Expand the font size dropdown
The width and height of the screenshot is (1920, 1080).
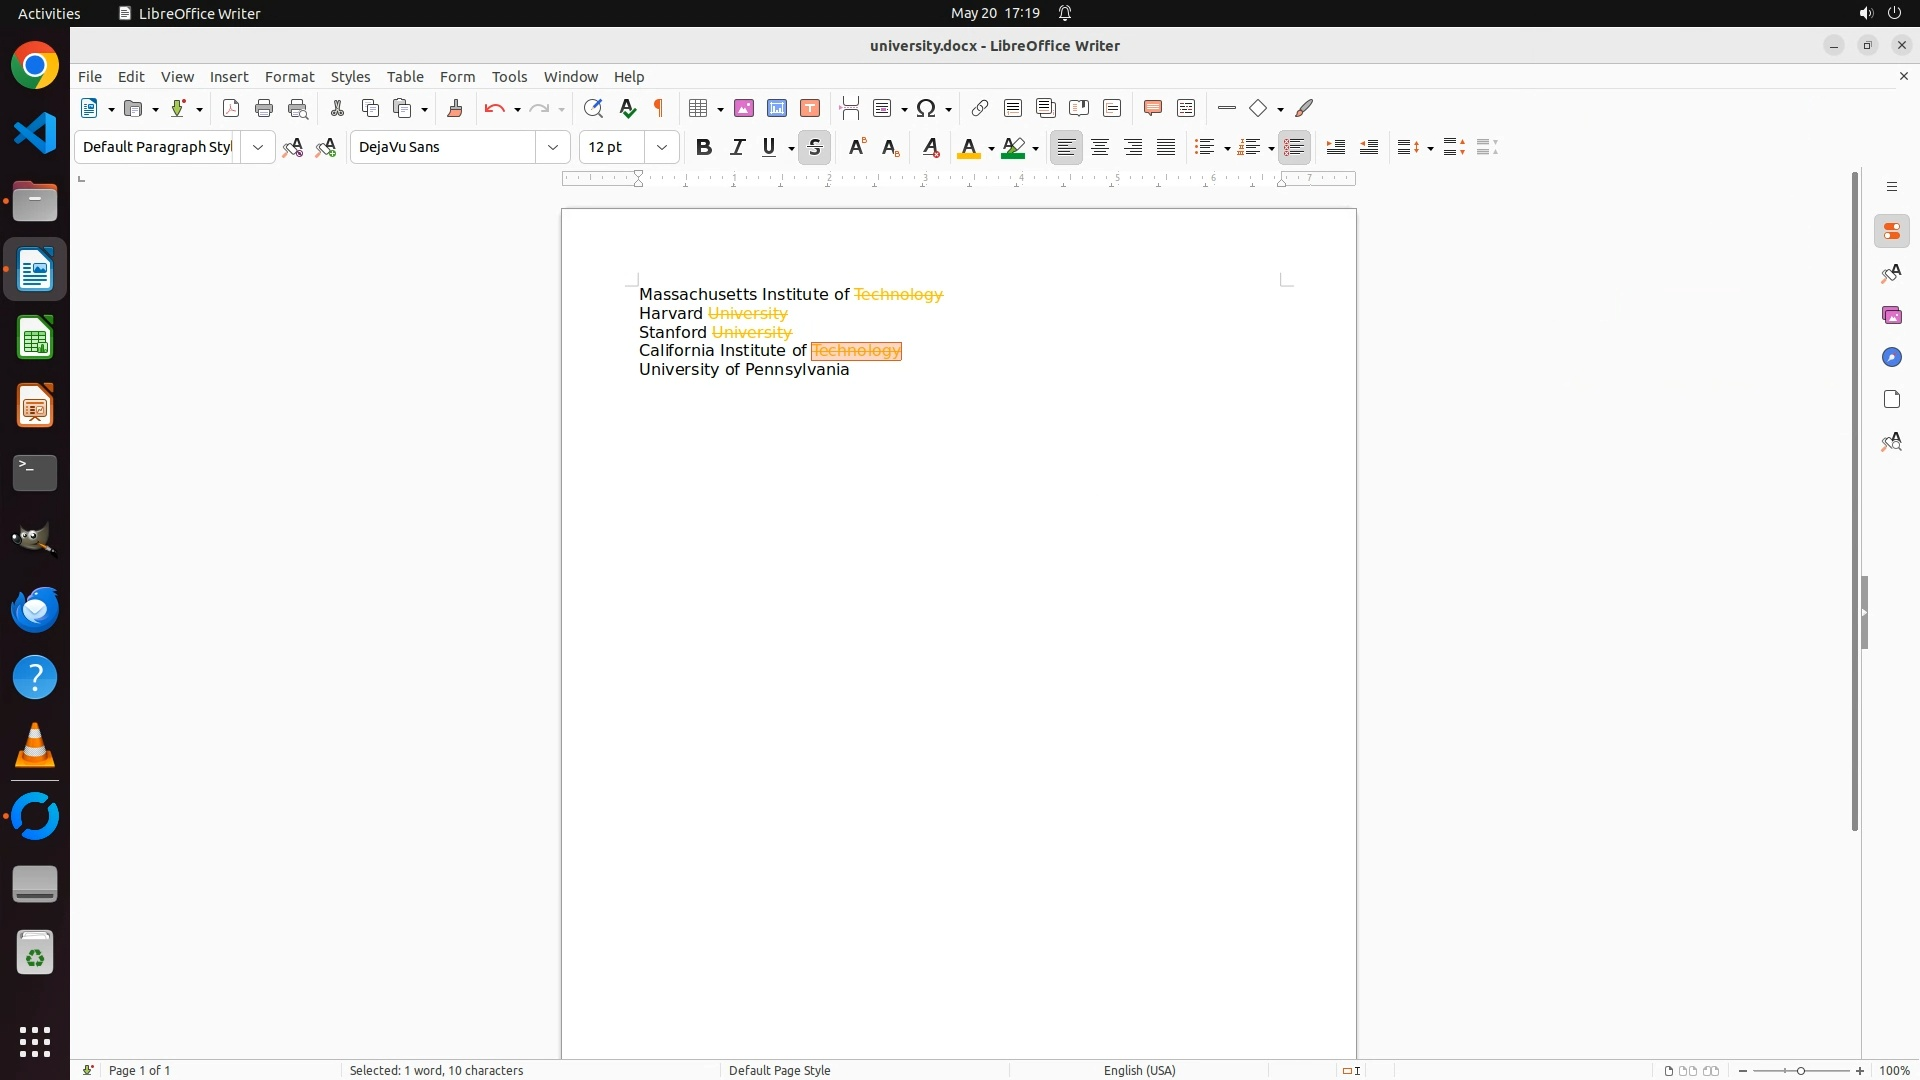[662, 148]
